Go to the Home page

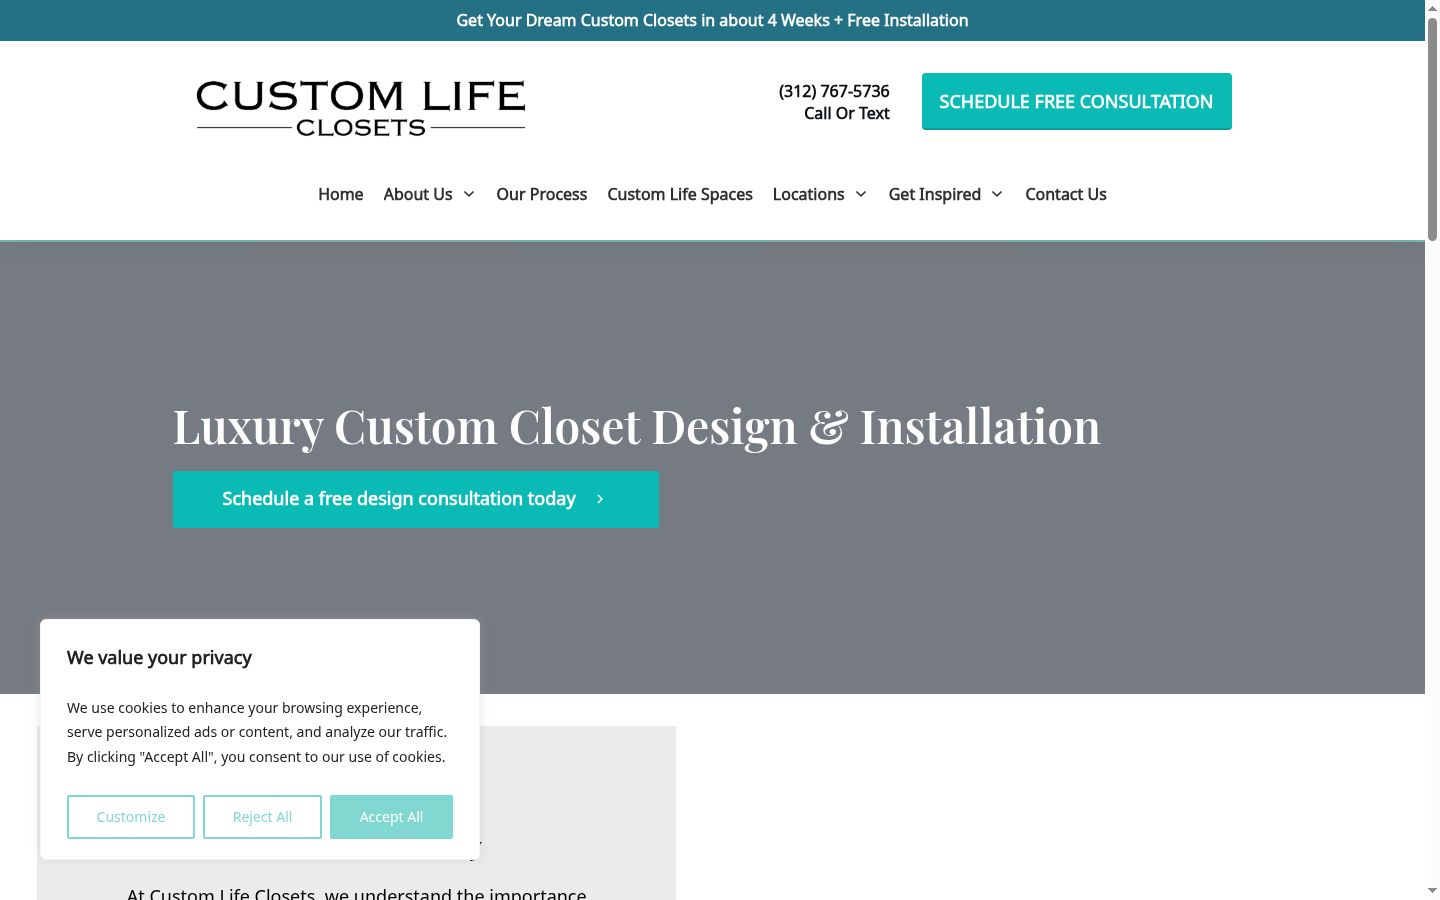(340, 194)
